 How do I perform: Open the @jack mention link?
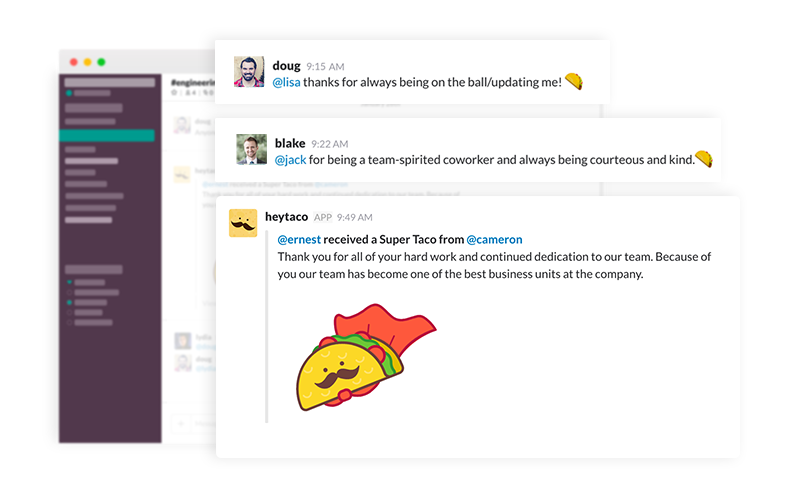point(290,160)
